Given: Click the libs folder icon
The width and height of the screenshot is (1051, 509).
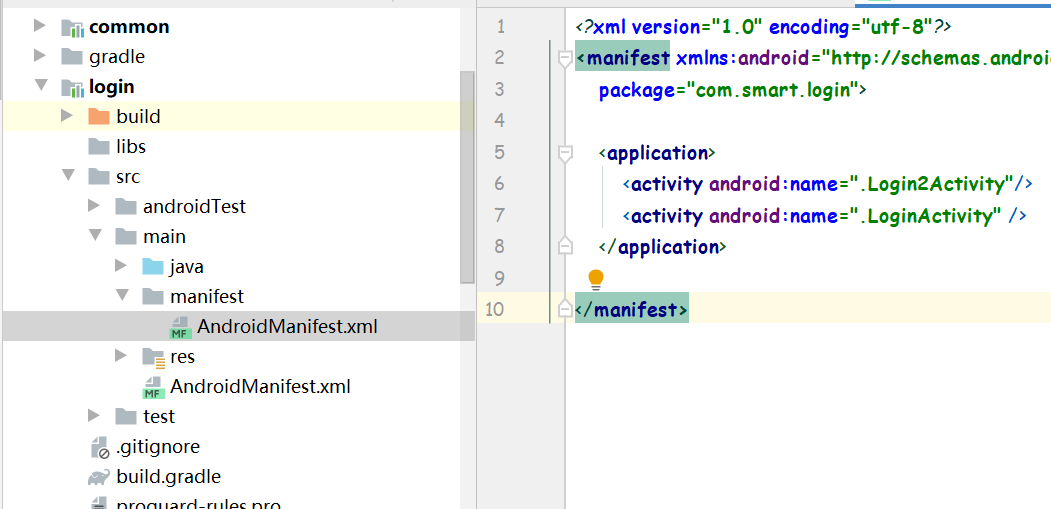Looking at the screenshot, I should 99,146.
